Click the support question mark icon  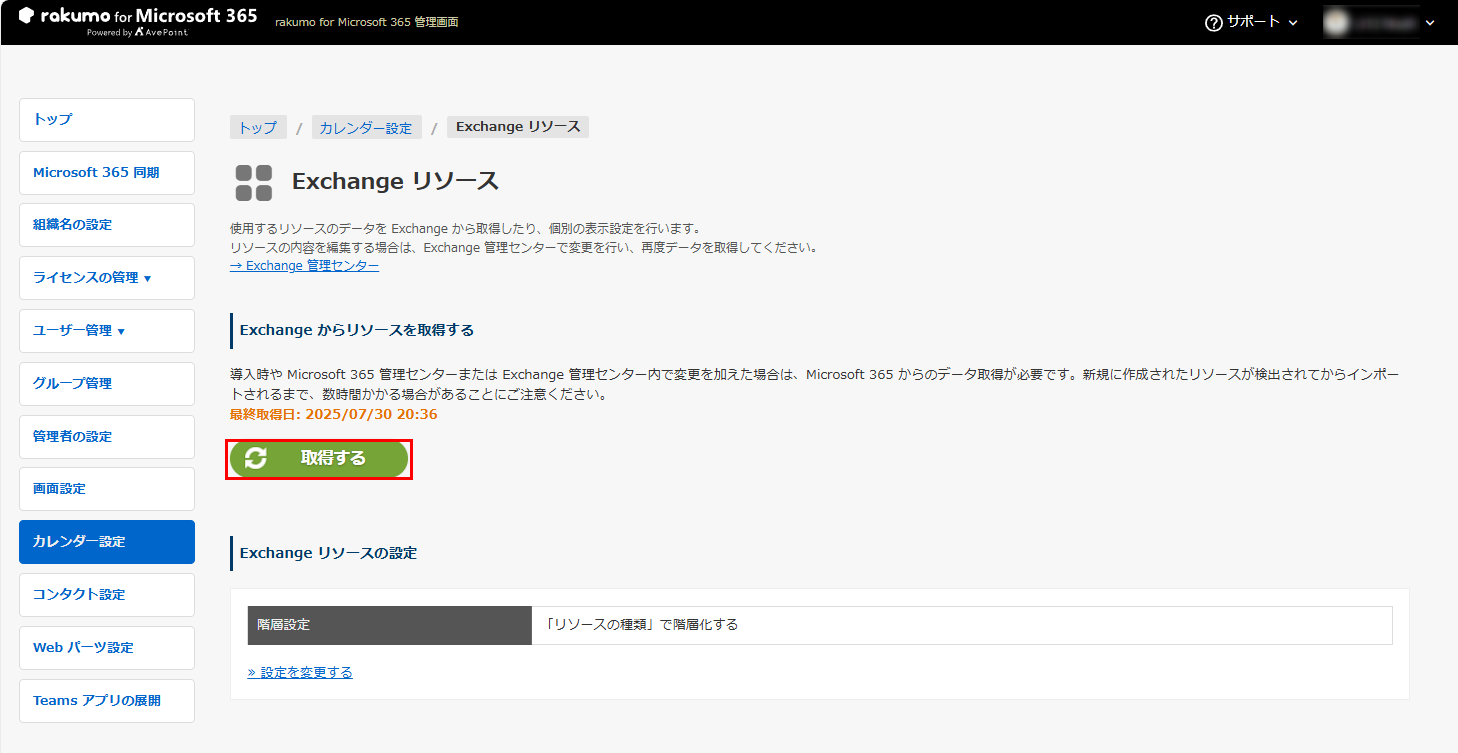pos(1214,22)
